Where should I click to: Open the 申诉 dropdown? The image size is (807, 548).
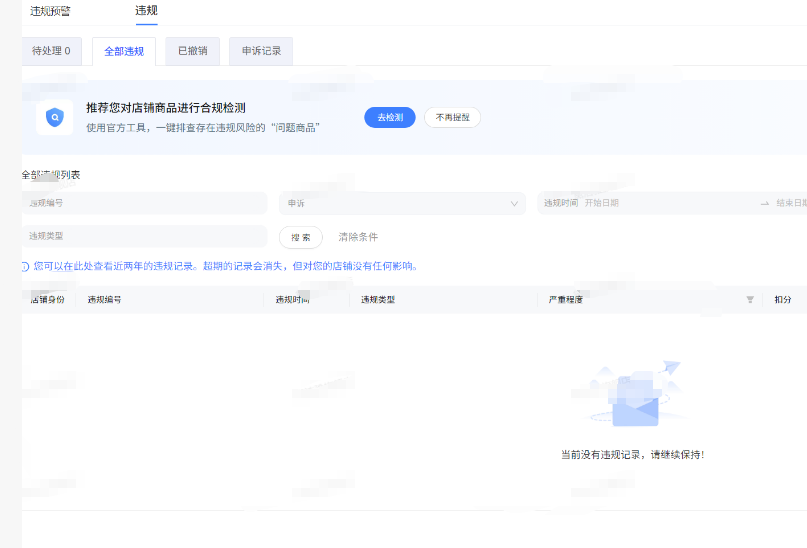coord(402,203)
